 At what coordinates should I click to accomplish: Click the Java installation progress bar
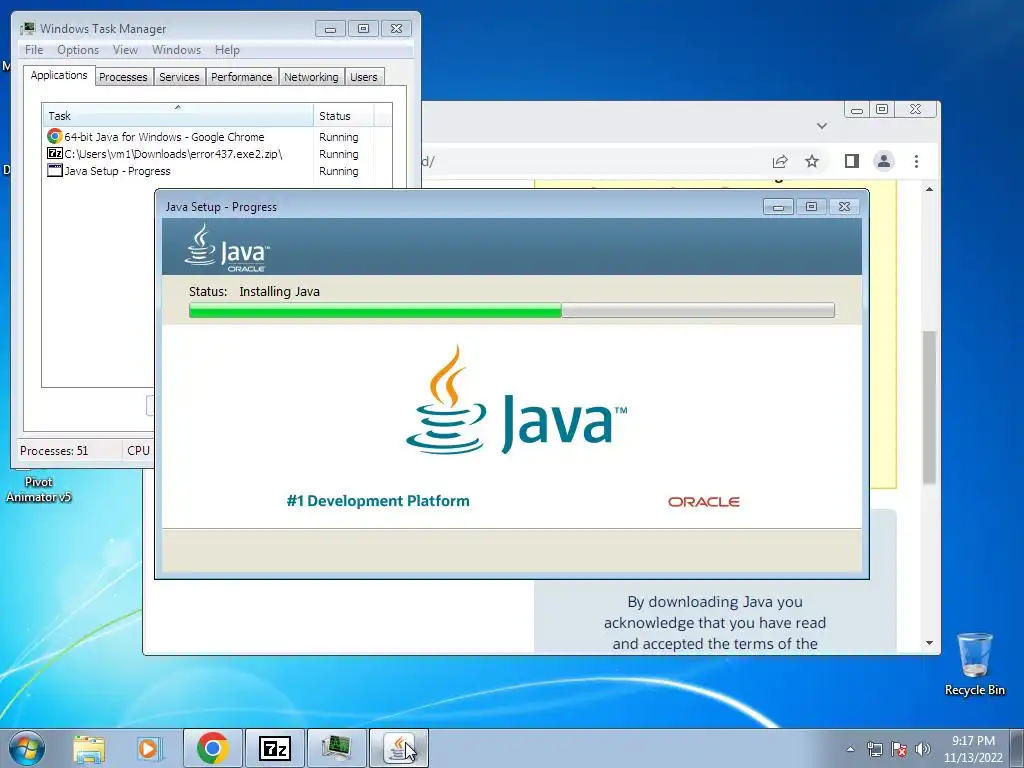click(511, 310)
